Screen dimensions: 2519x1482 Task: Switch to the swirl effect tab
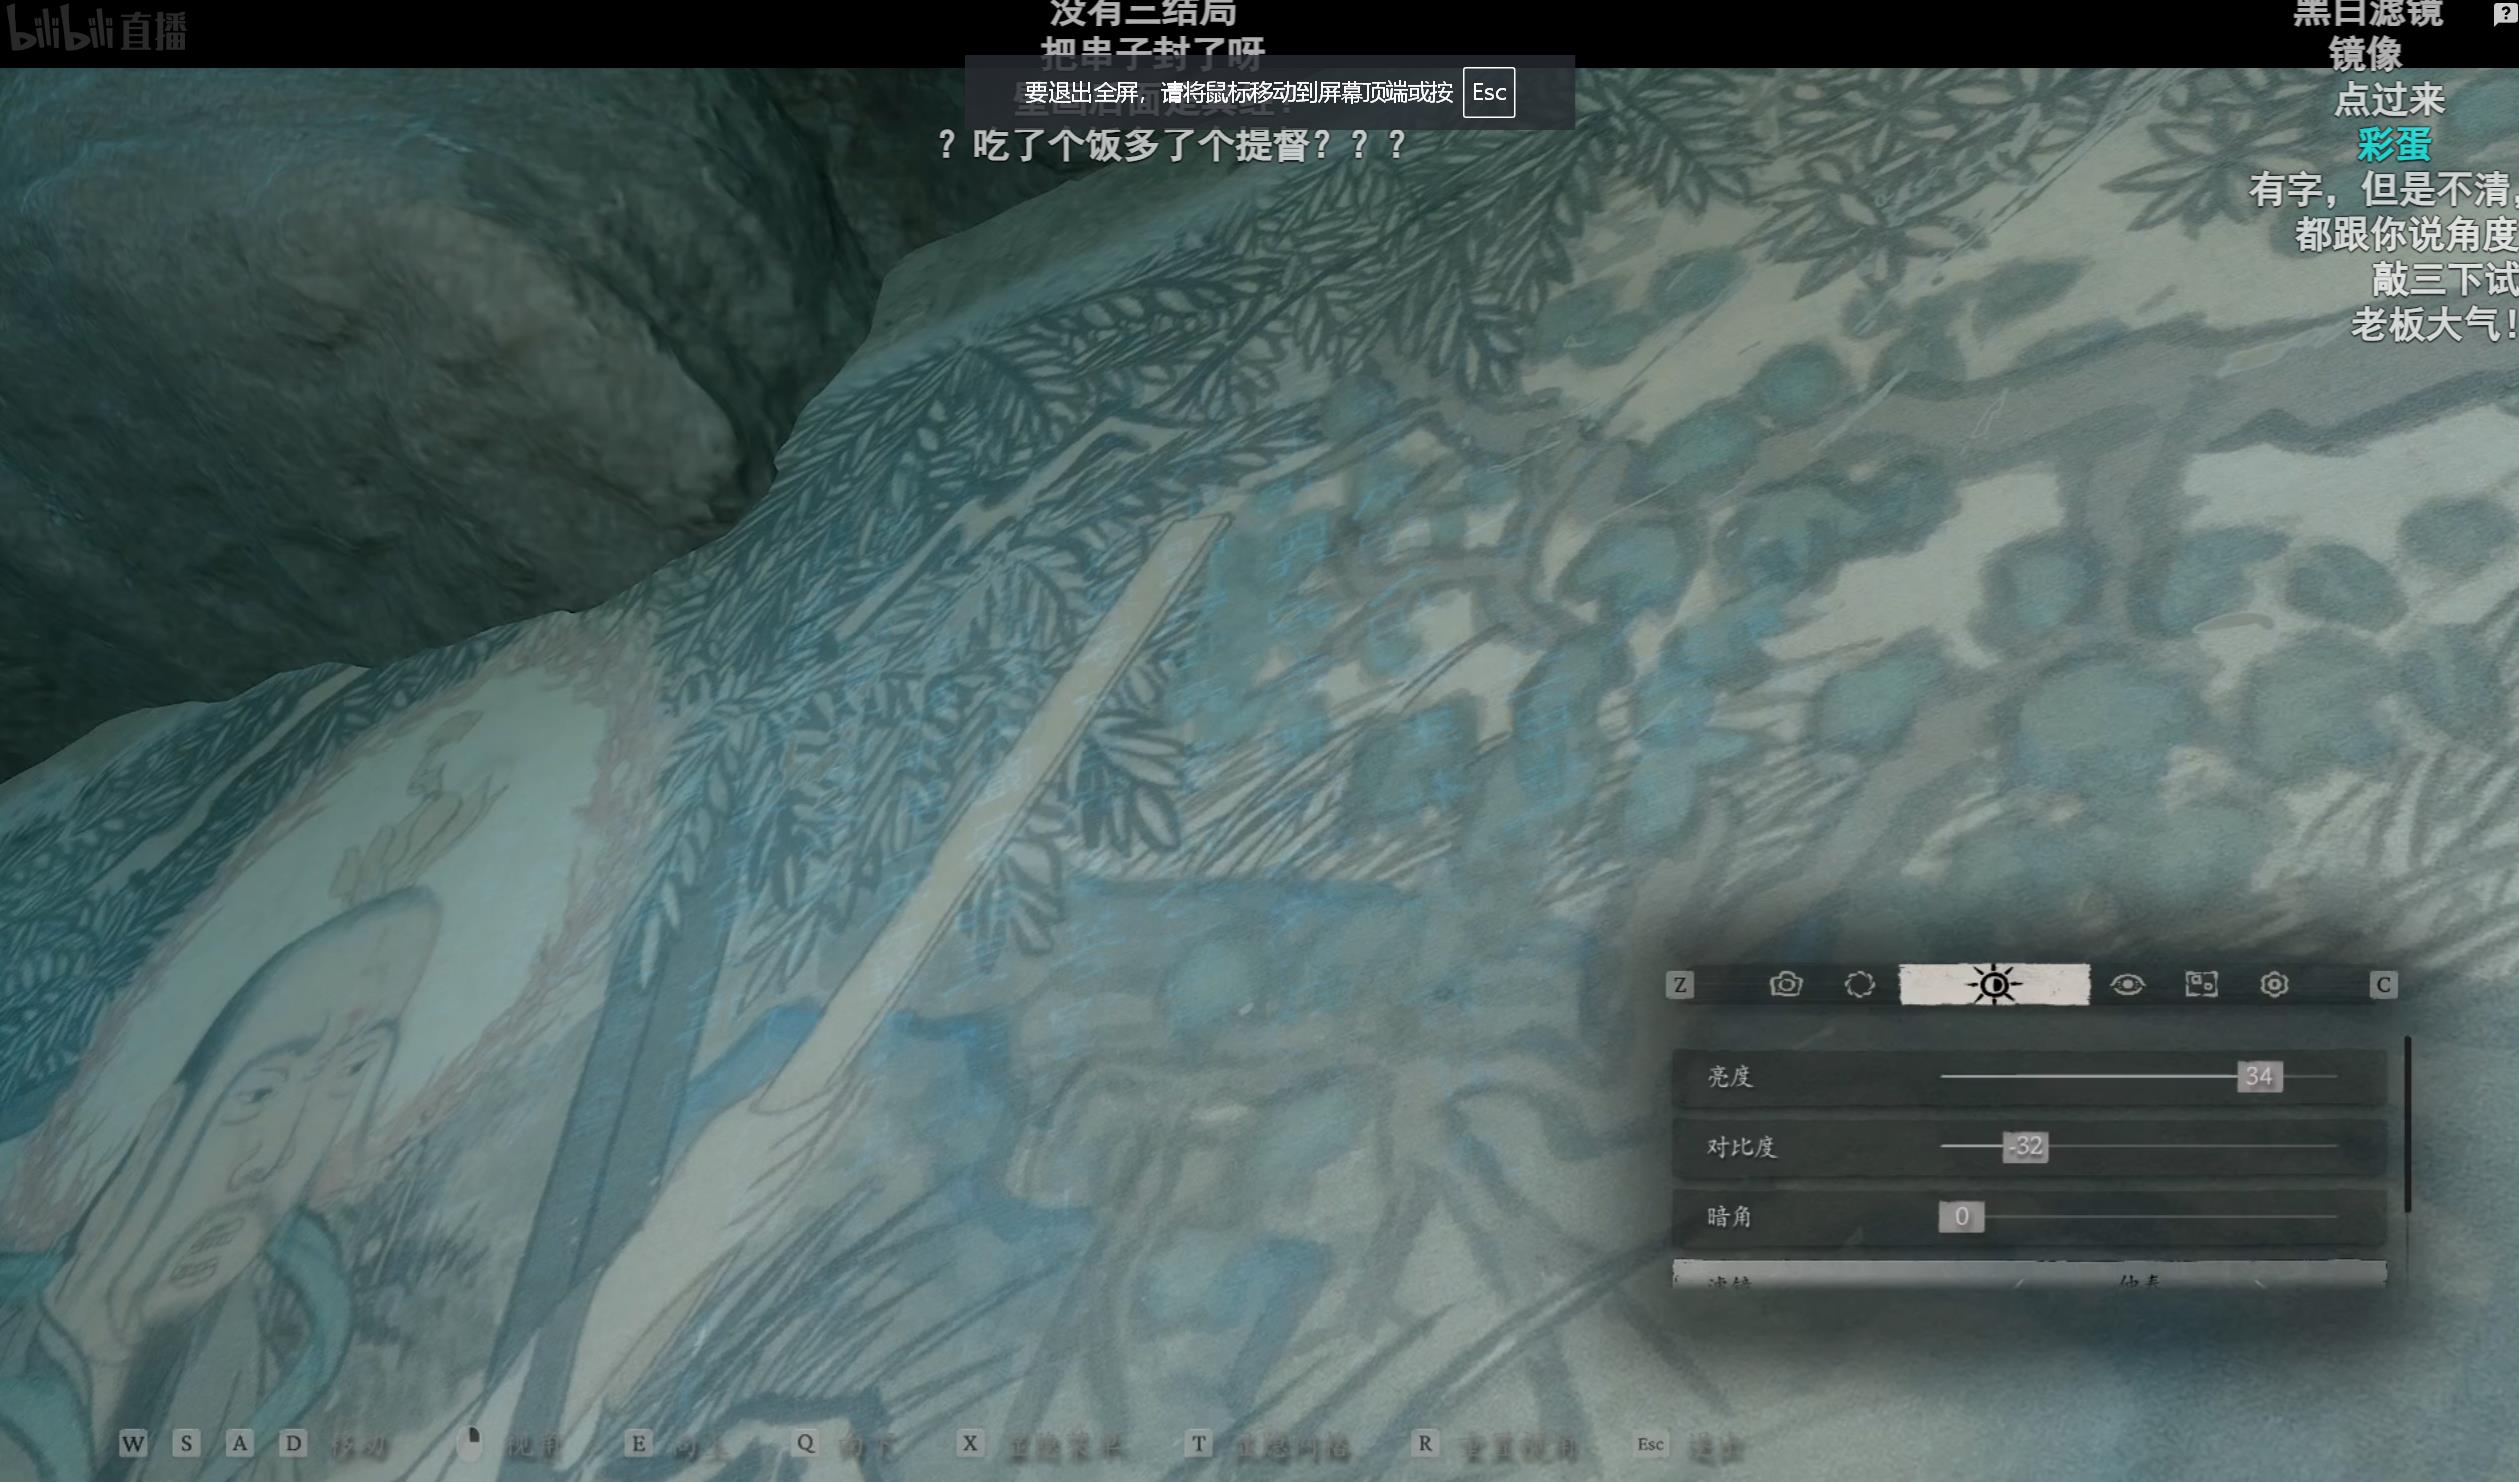point(1859,985)
